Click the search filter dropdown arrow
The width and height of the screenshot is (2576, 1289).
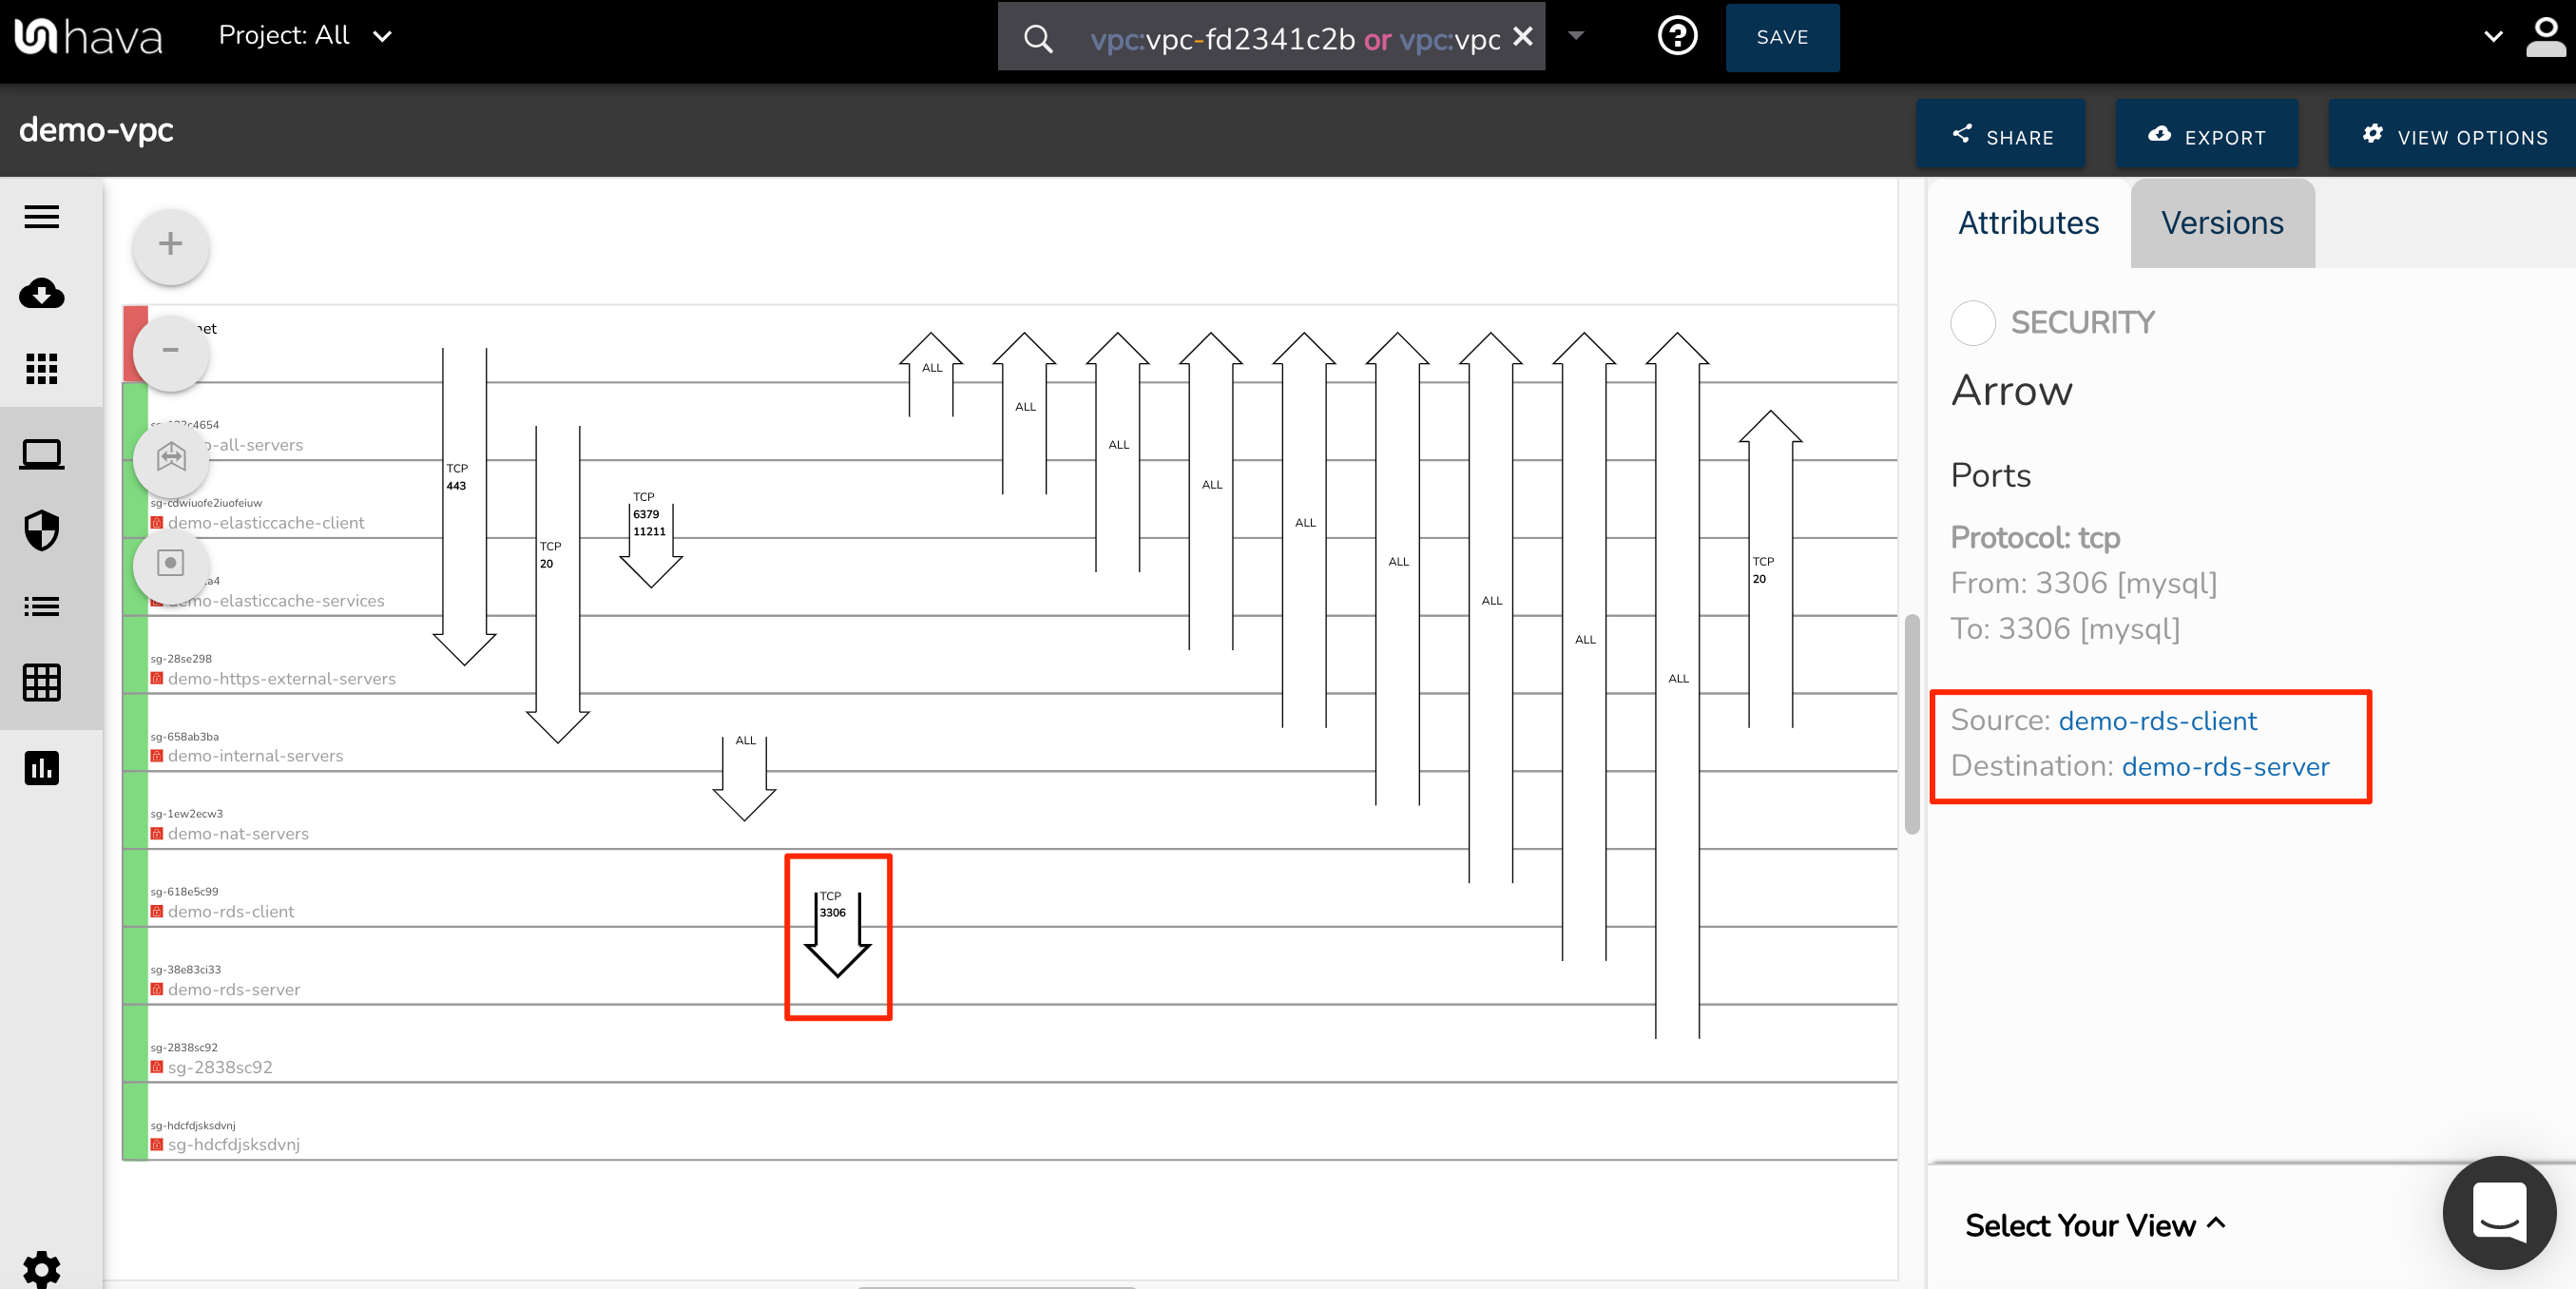coord(1578,36)
